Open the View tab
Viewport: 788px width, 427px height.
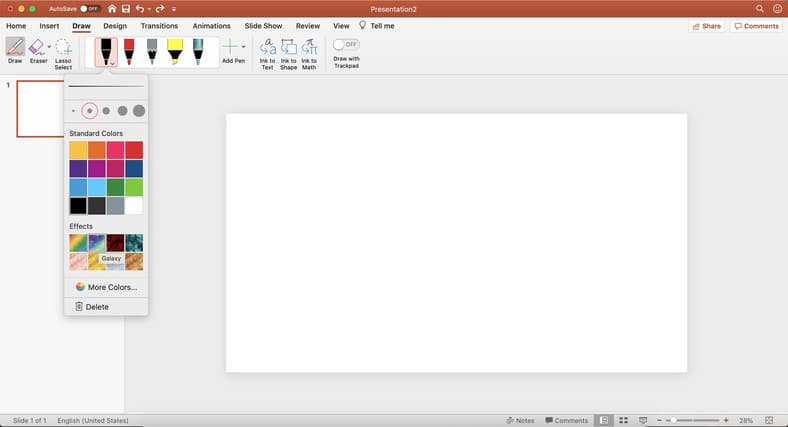tap(341, 26)
